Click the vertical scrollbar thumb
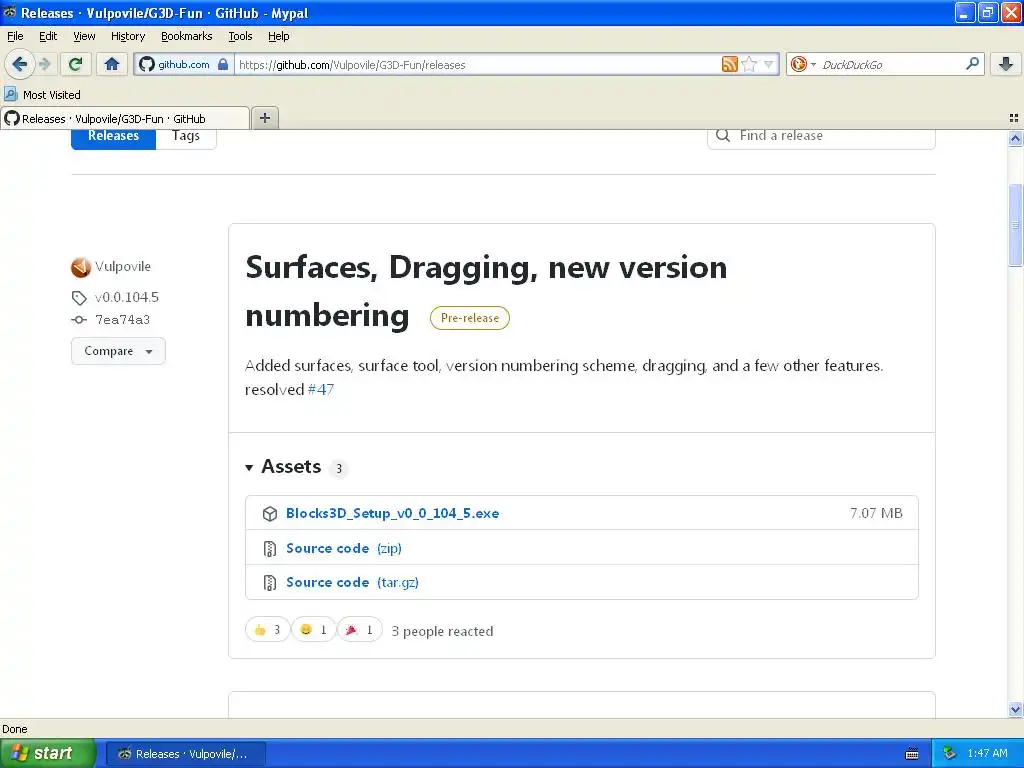 click(1015, 225)
